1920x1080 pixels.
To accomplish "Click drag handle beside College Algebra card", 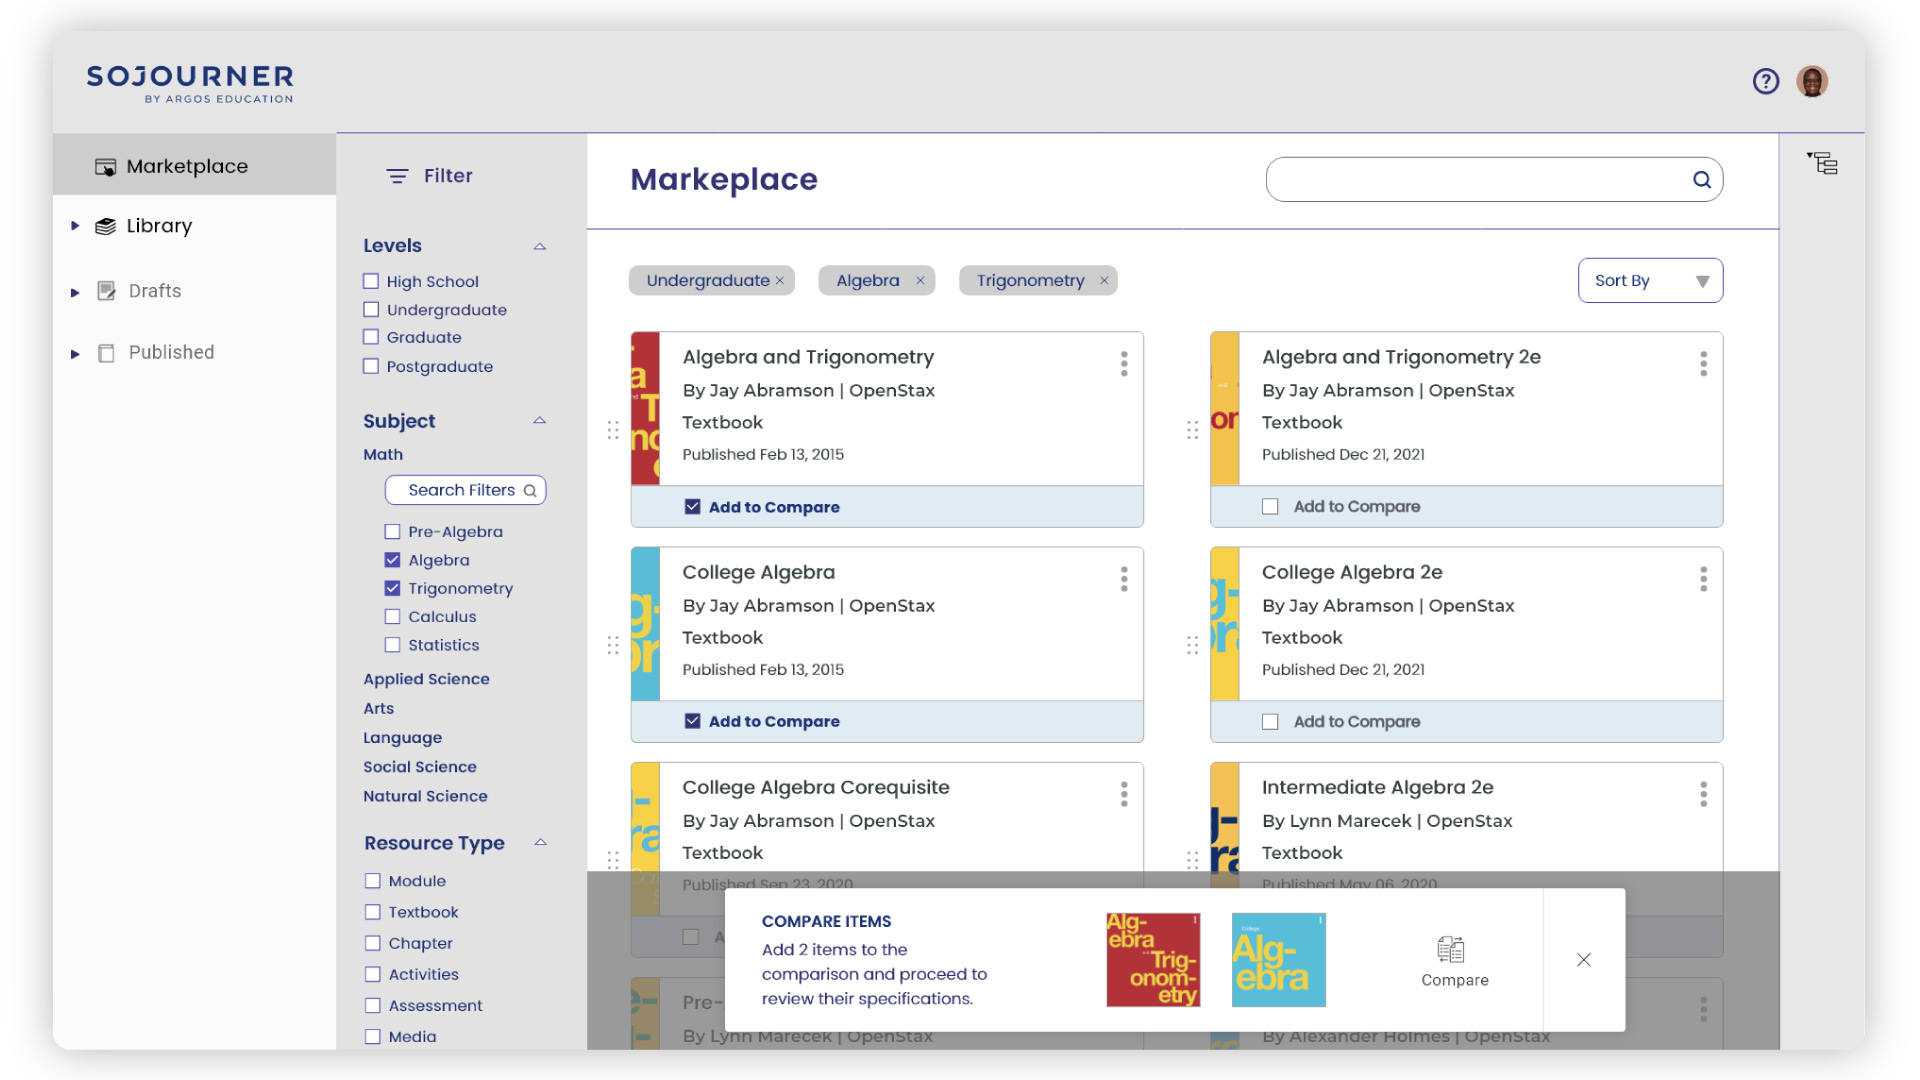I will 613,645.
